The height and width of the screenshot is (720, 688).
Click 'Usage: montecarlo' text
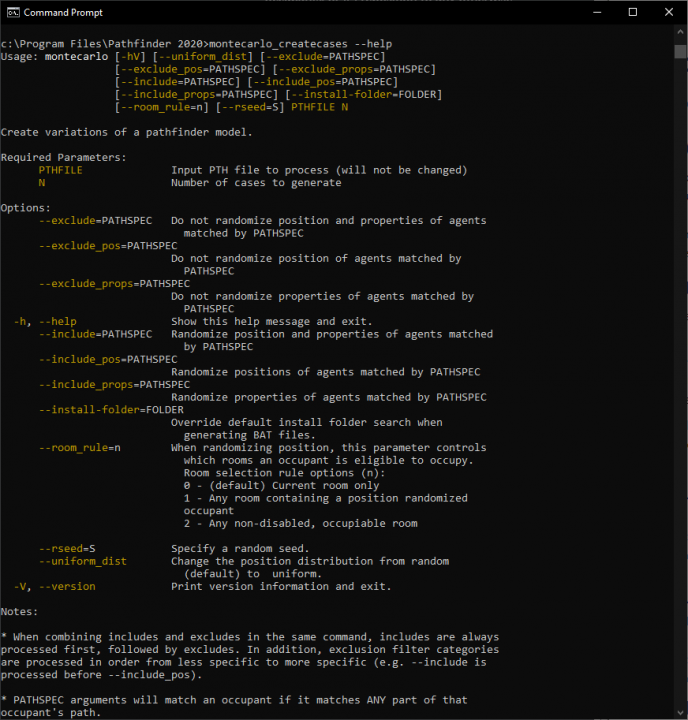pos(54,56)
